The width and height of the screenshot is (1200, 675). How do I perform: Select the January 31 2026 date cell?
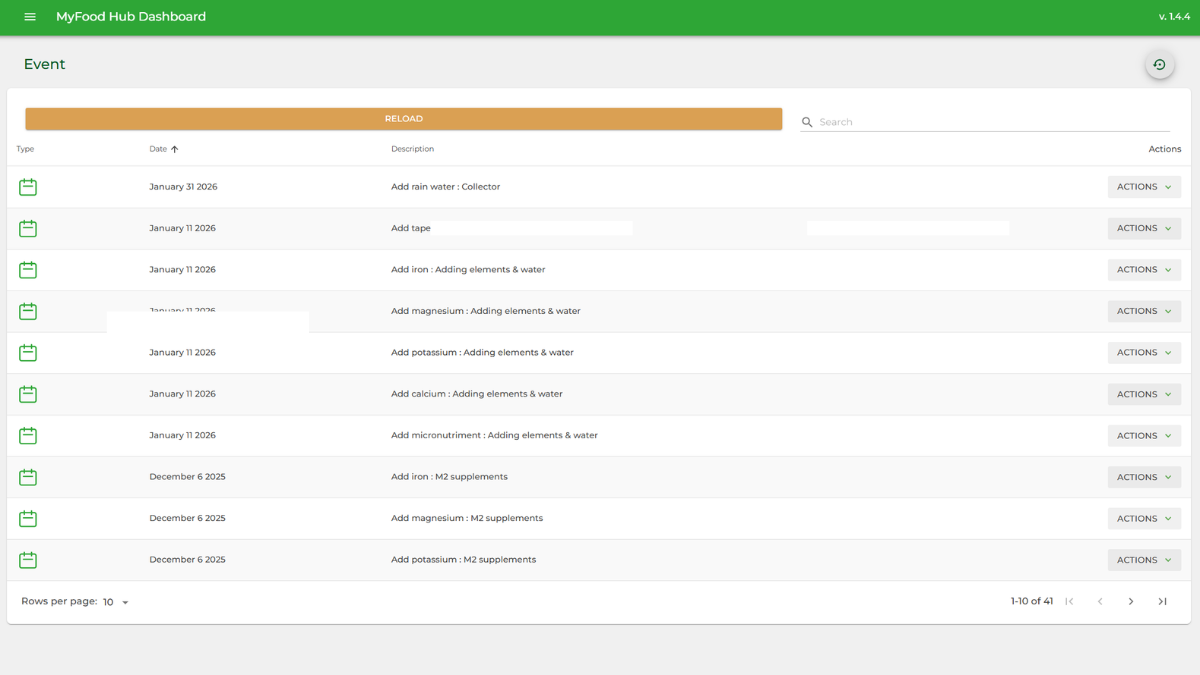point(183,187)
